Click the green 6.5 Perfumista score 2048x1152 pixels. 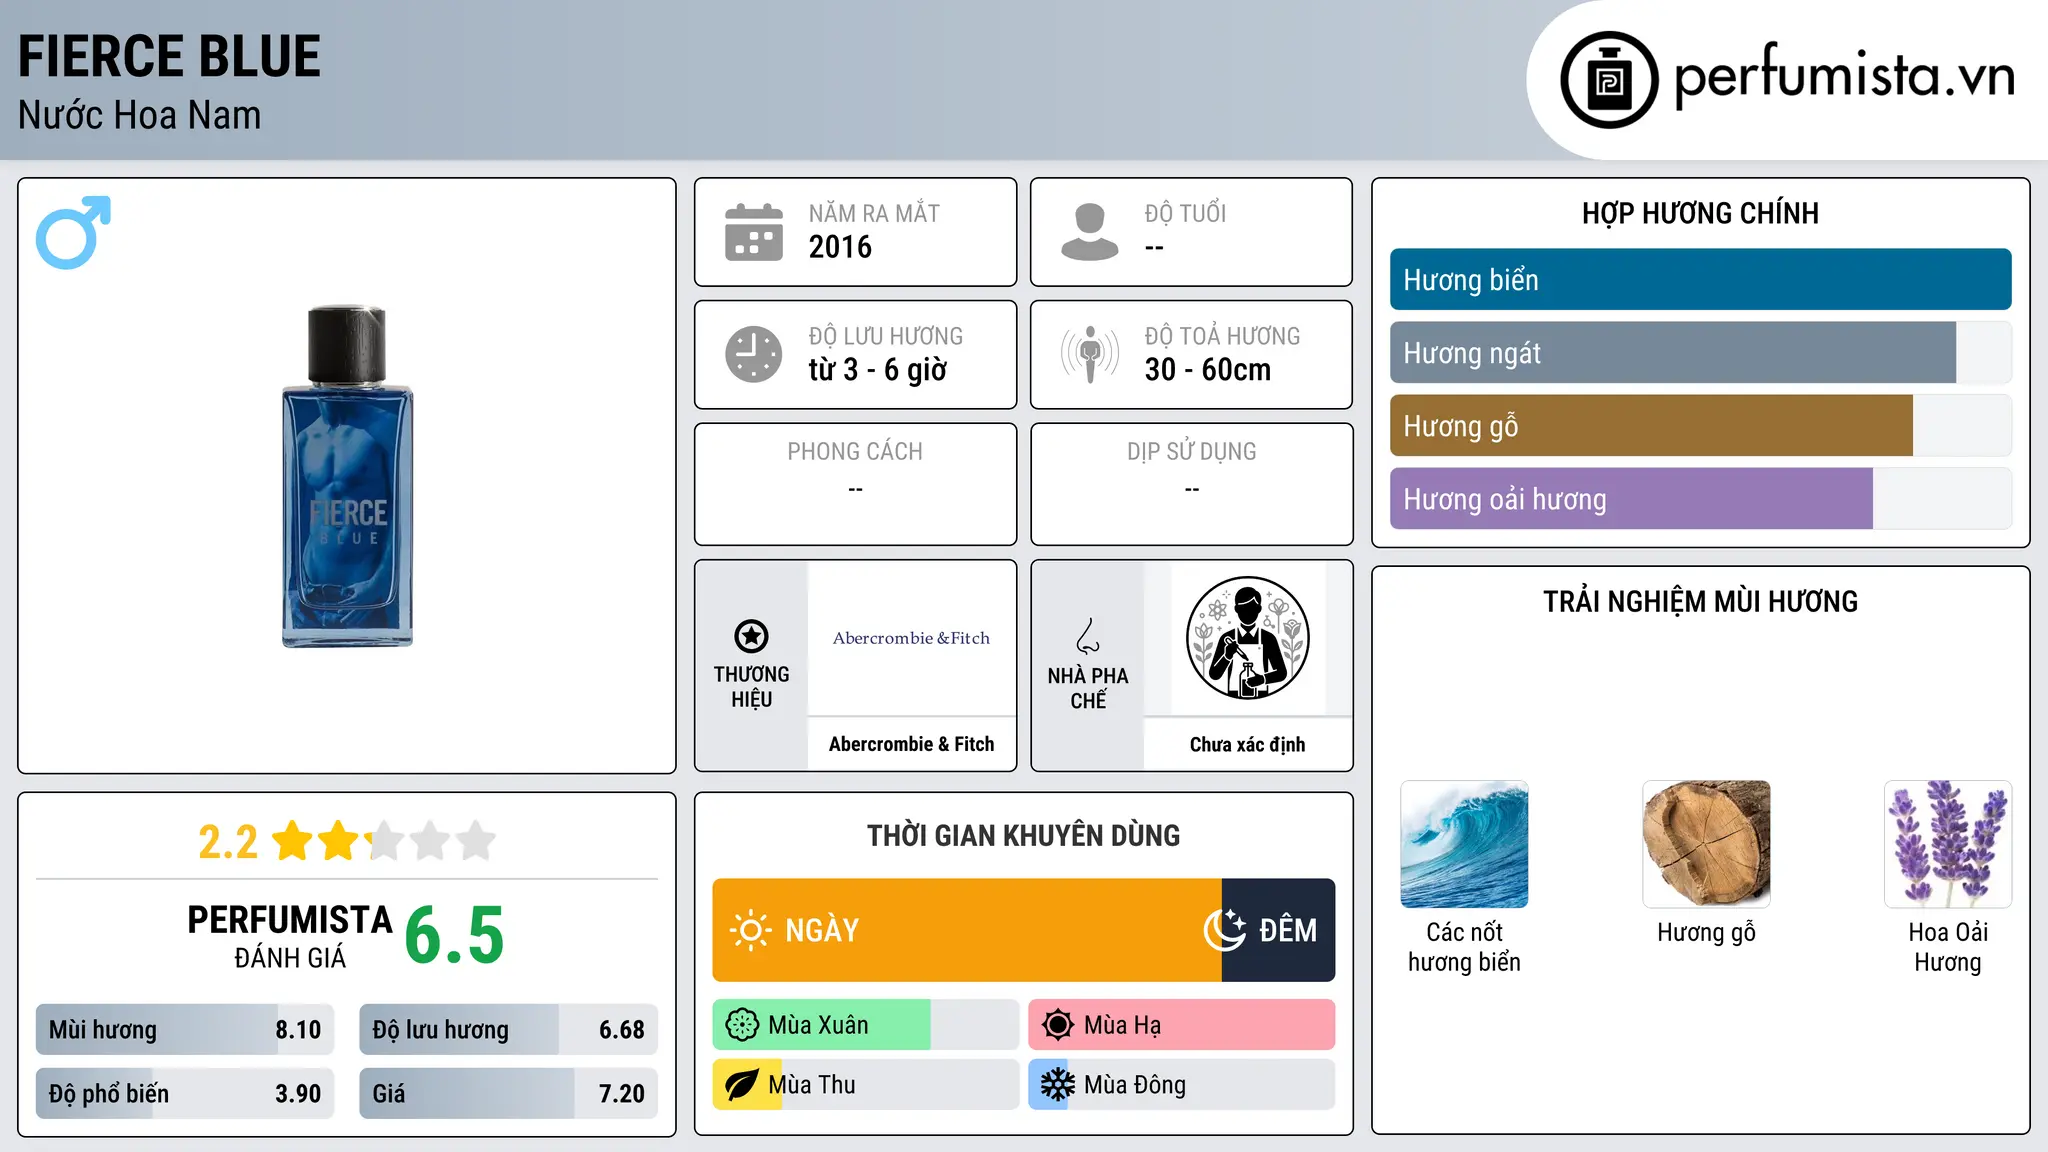tap(455, 936)
